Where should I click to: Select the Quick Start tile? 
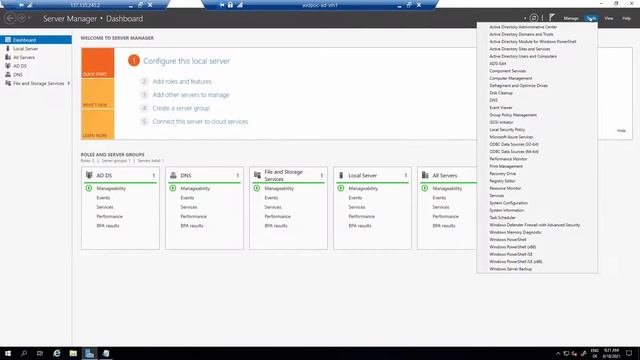(98, 63)
